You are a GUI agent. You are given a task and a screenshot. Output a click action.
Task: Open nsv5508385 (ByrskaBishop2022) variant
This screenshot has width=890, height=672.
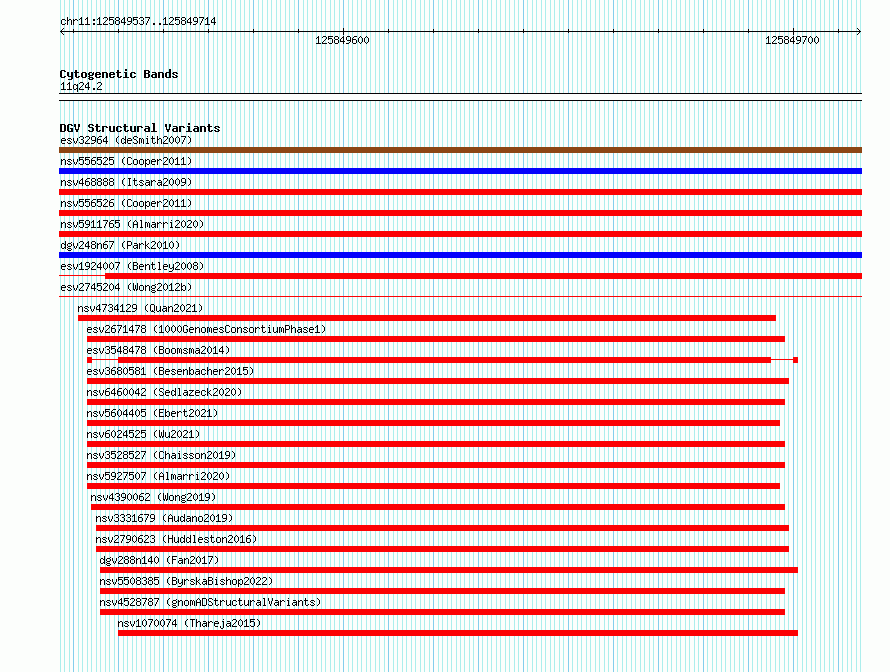click(x=186, y=581)
